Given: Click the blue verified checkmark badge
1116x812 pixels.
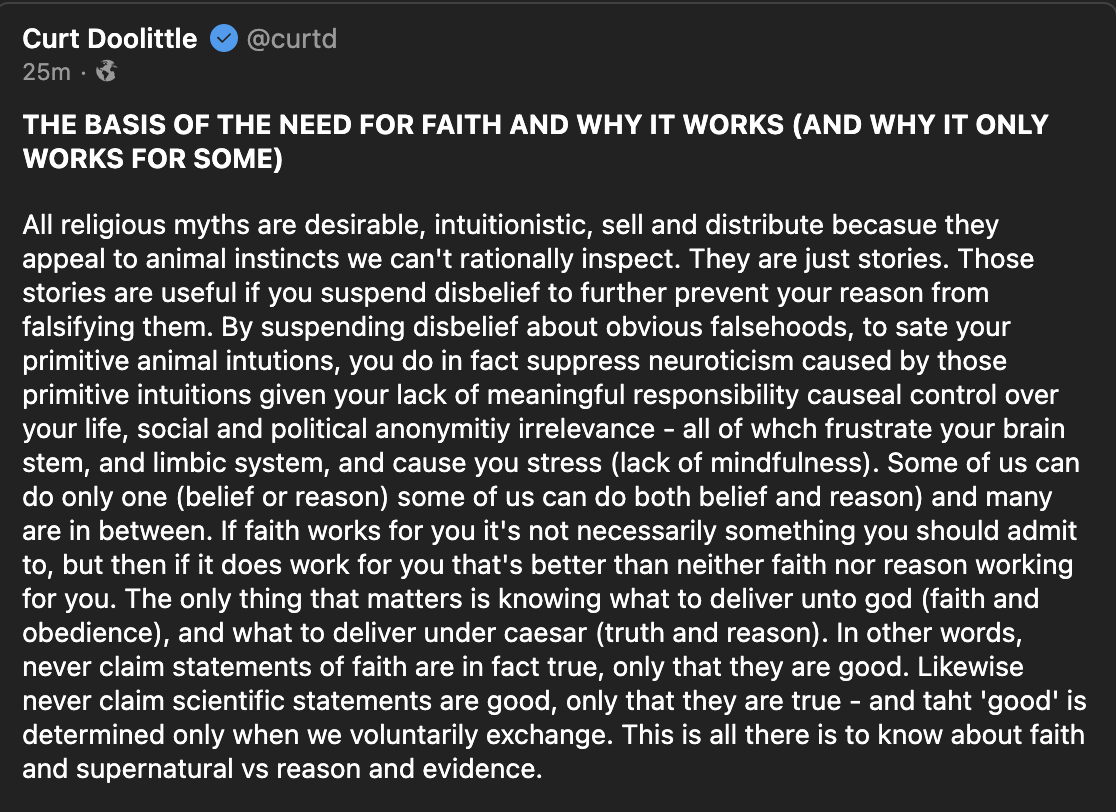Looking at the screenshot, I should pyautogui.click(x=223, y=39).
